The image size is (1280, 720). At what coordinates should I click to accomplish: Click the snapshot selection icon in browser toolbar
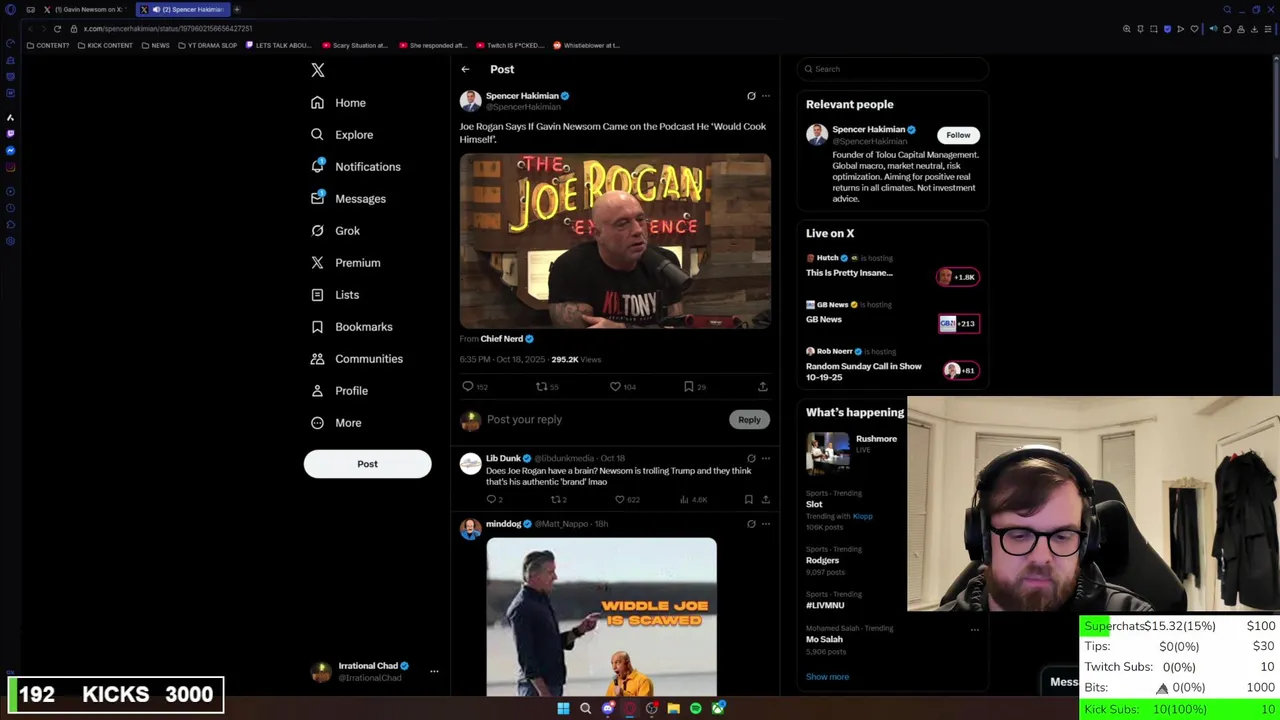[x=1153, y=29]
